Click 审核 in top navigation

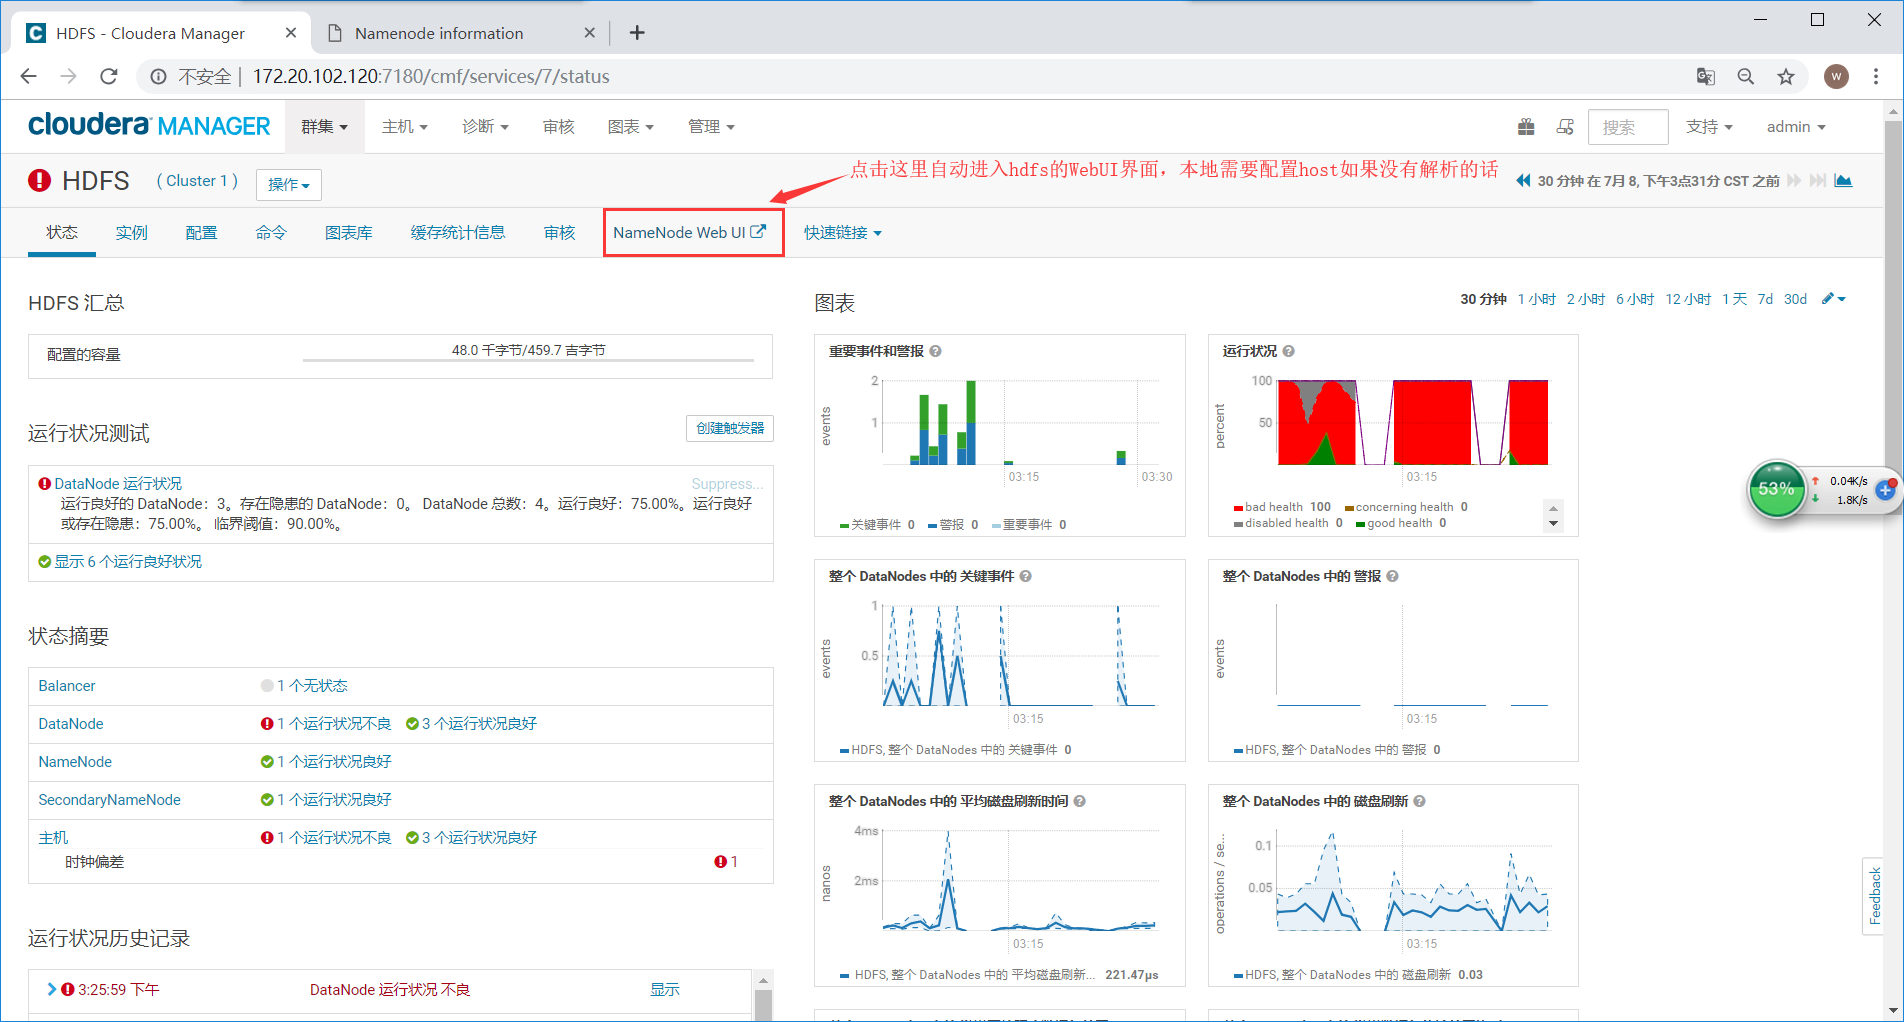(x=559, y=127)
